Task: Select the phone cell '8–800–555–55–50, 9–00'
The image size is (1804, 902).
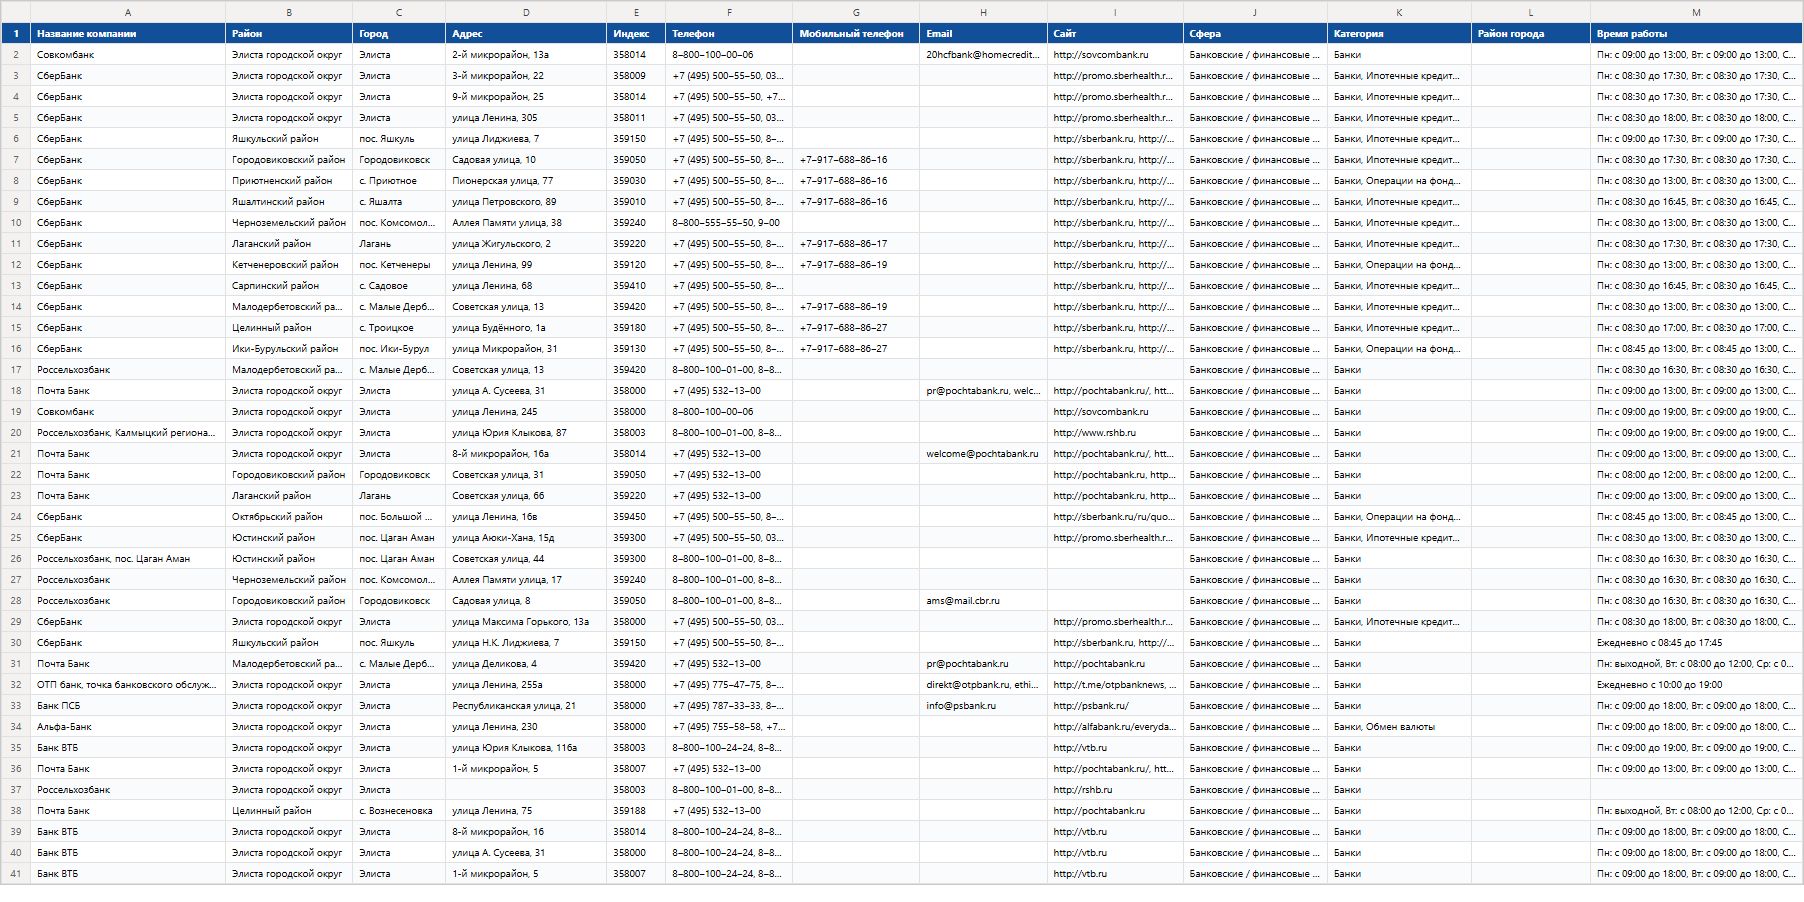Action: (x=729, y=223)
